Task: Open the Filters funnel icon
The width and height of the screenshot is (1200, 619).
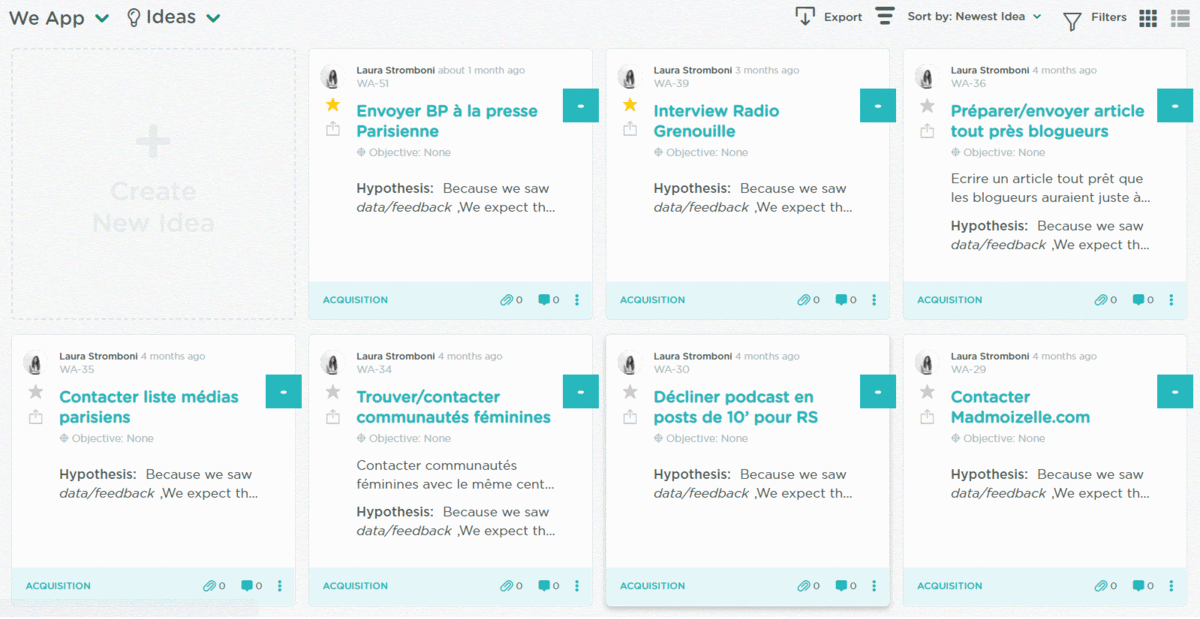Action: tap(1072, 20)
